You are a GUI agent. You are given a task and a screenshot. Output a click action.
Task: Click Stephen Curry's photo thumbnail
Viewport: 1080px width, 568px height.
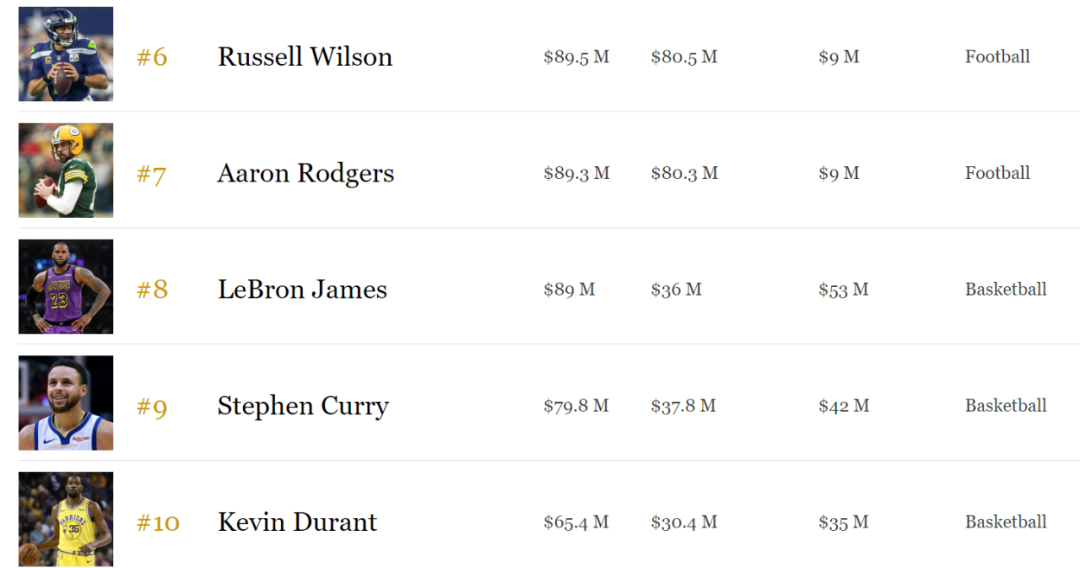(66, 403)
